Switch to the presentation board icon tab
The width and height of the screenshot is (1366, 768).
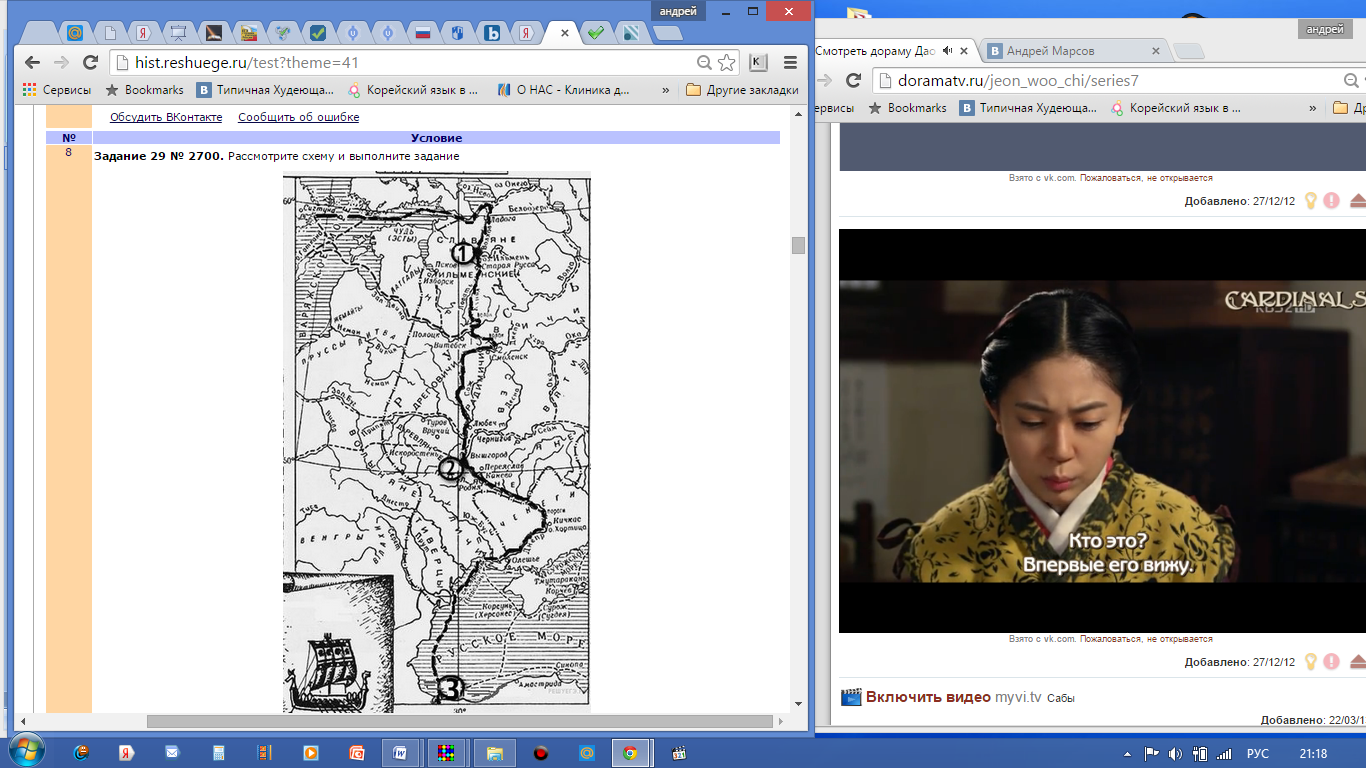click(x=178, y=33)
